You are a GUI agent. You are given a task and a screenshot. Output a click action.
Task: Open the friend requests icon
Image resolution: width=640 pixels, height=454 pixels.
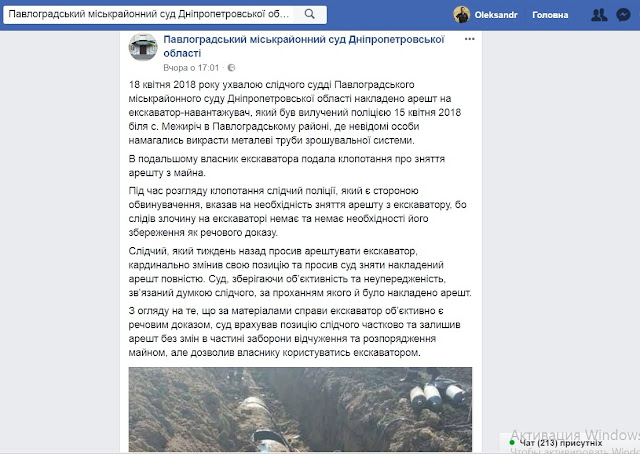[x=599, y=15]
